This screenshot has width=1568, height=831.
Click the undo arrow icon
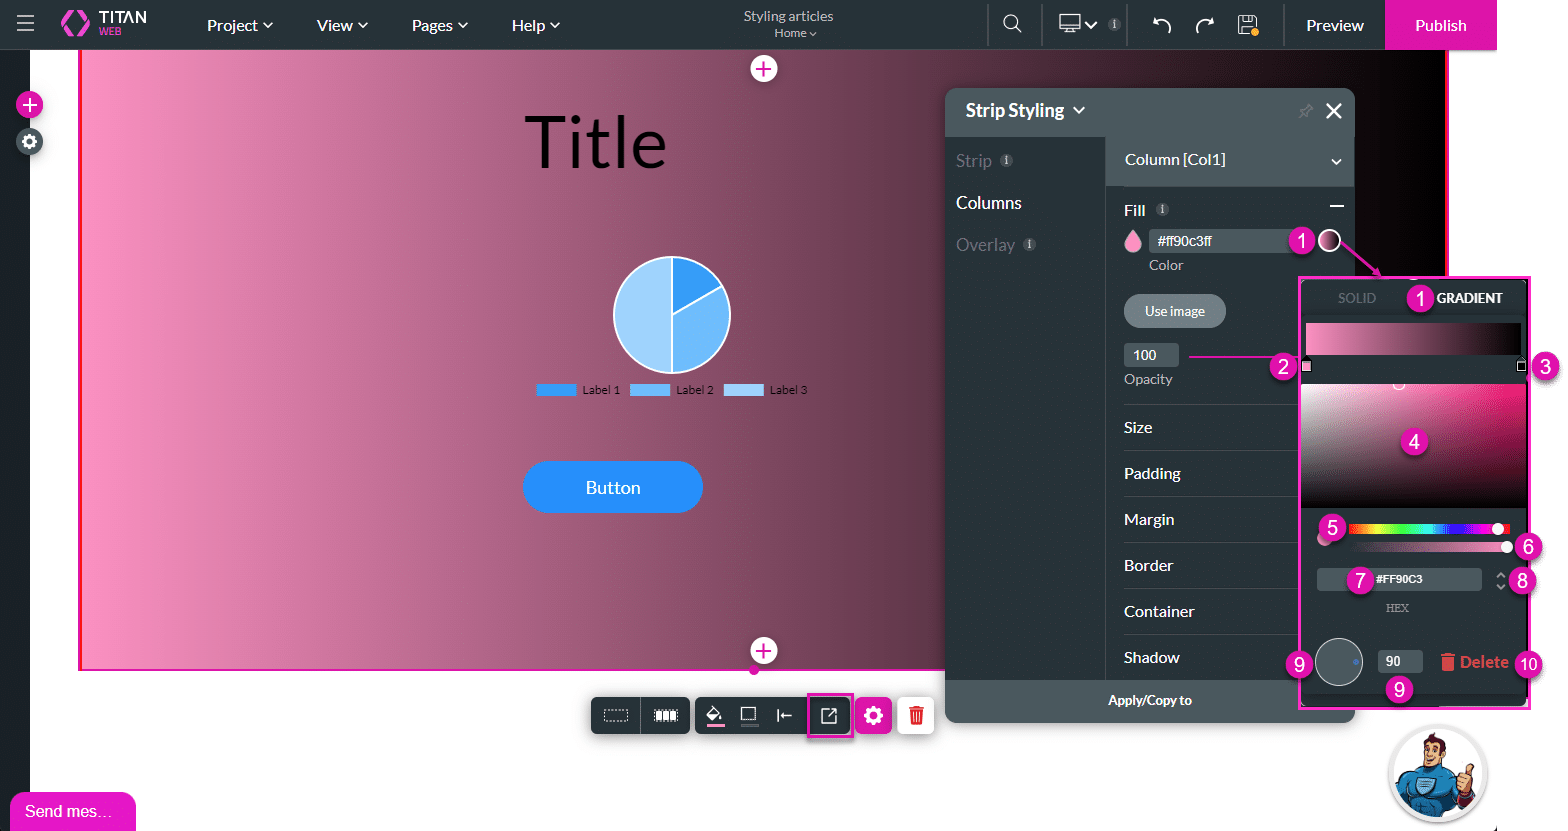click(1162, 25)
